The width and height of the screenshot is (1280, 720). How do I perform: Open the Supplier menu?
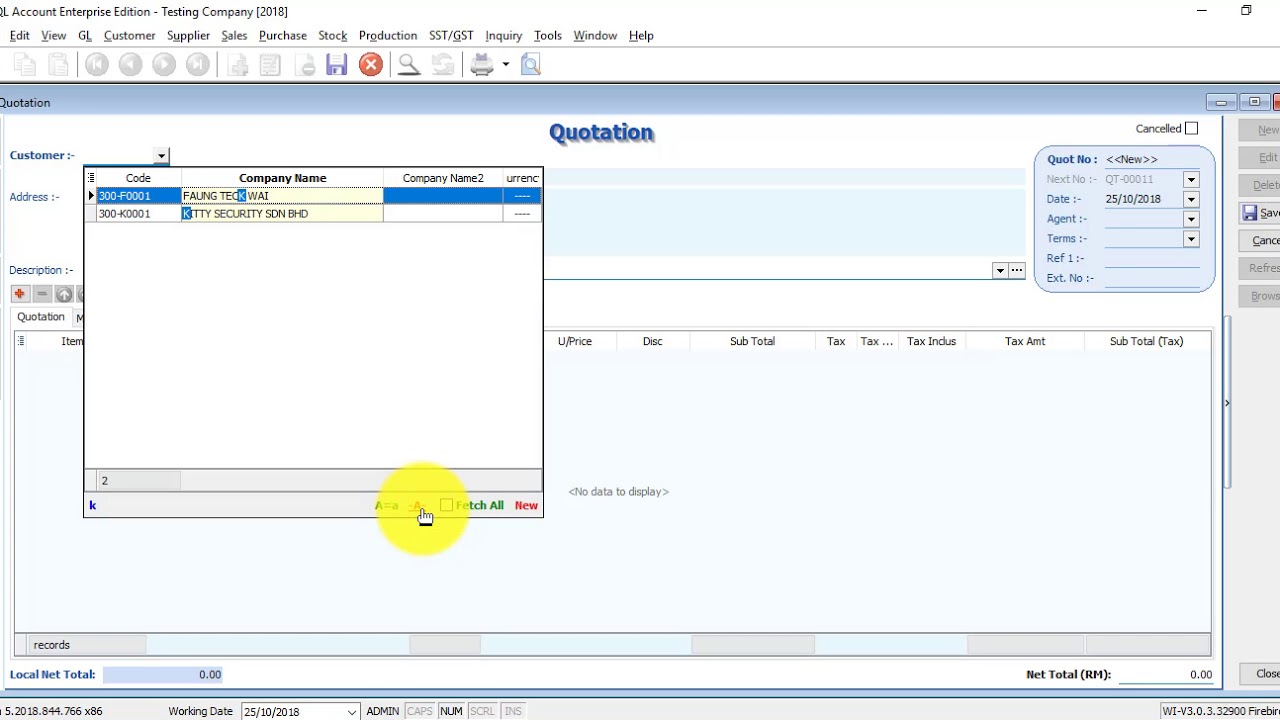point(188,35)
